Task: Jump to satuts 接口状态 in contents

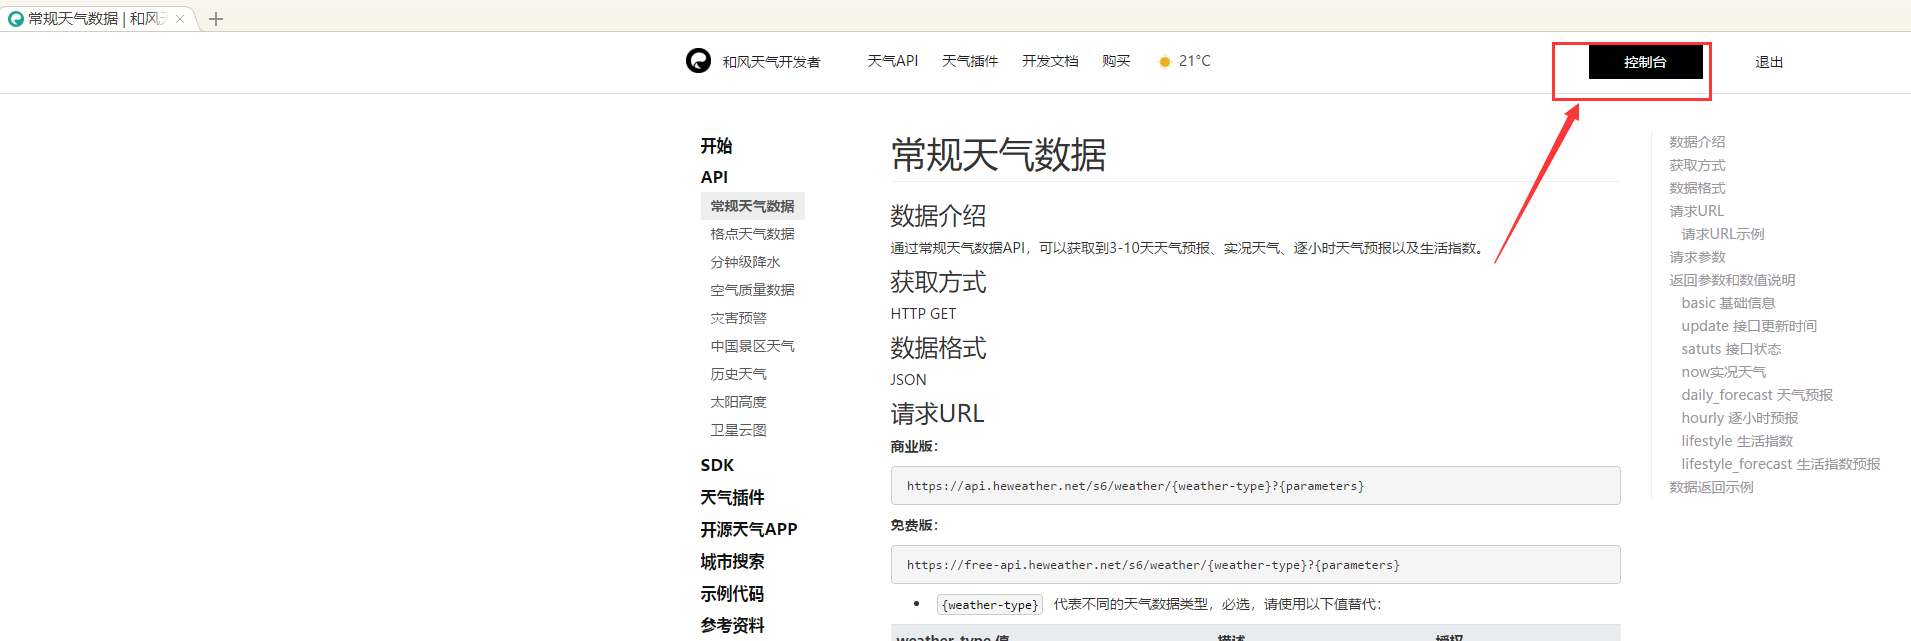Action: [x=1731, y=349]
